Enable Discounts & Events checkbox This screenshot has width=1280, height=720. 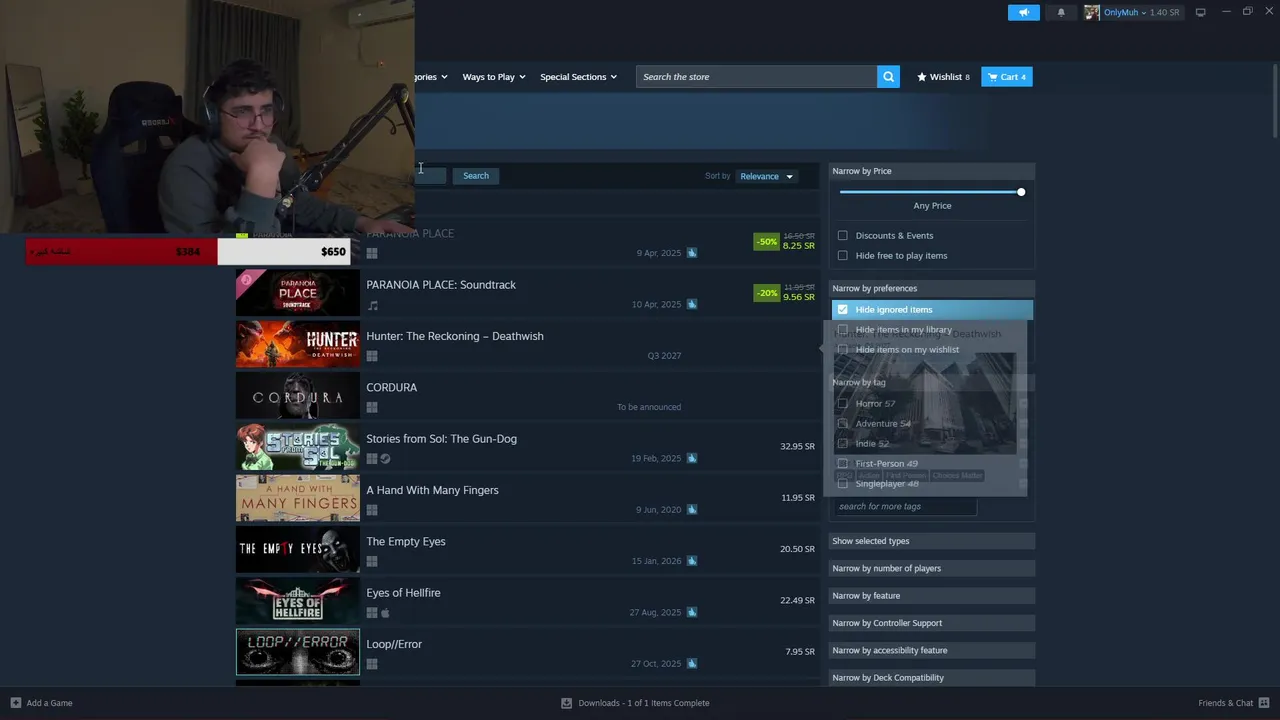pos(843,236)
